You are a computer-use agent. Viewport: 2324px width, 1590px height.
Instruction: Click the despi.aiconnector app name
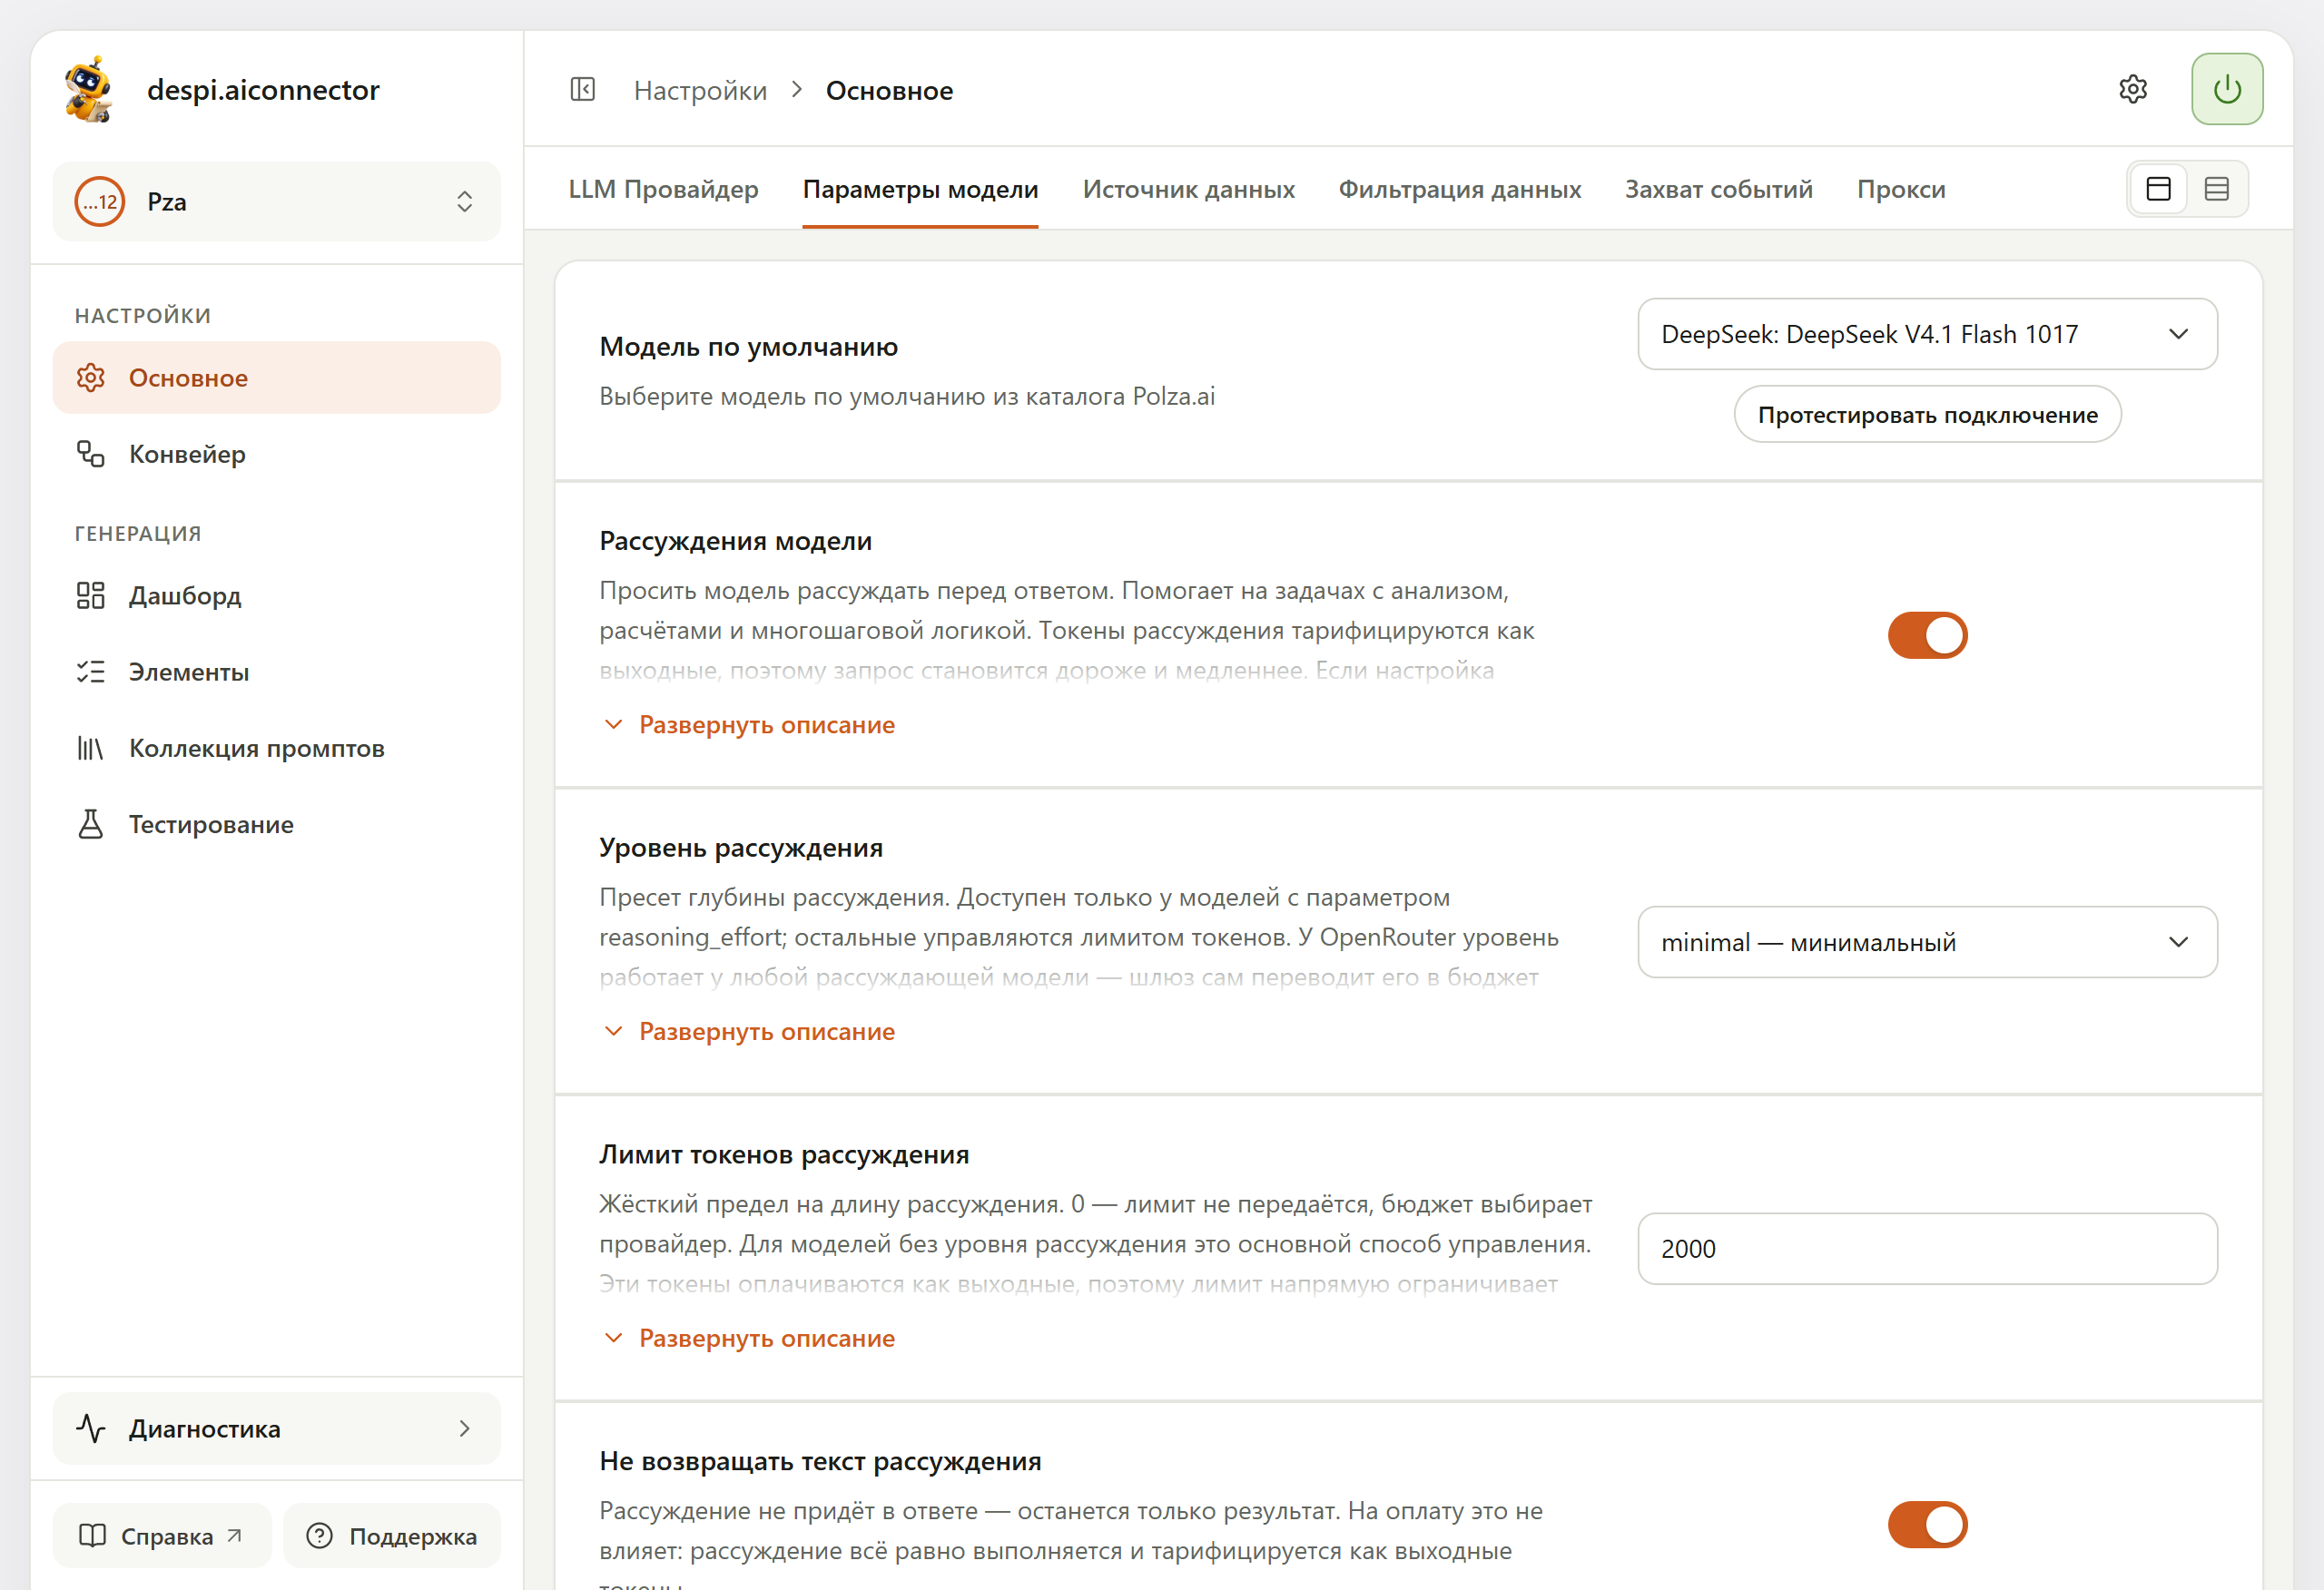pyautogui.click(x=263, y=89)
